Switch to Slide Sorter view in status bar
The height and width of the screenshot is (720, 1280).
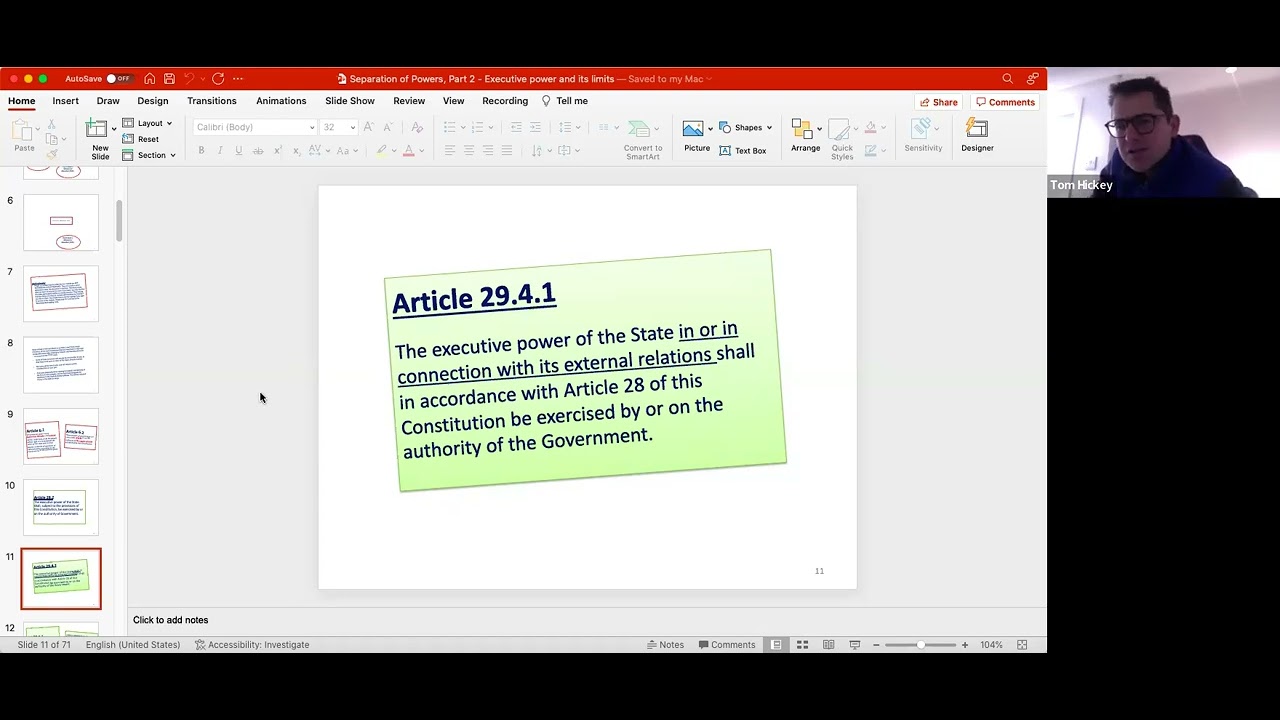pos(802,645)
